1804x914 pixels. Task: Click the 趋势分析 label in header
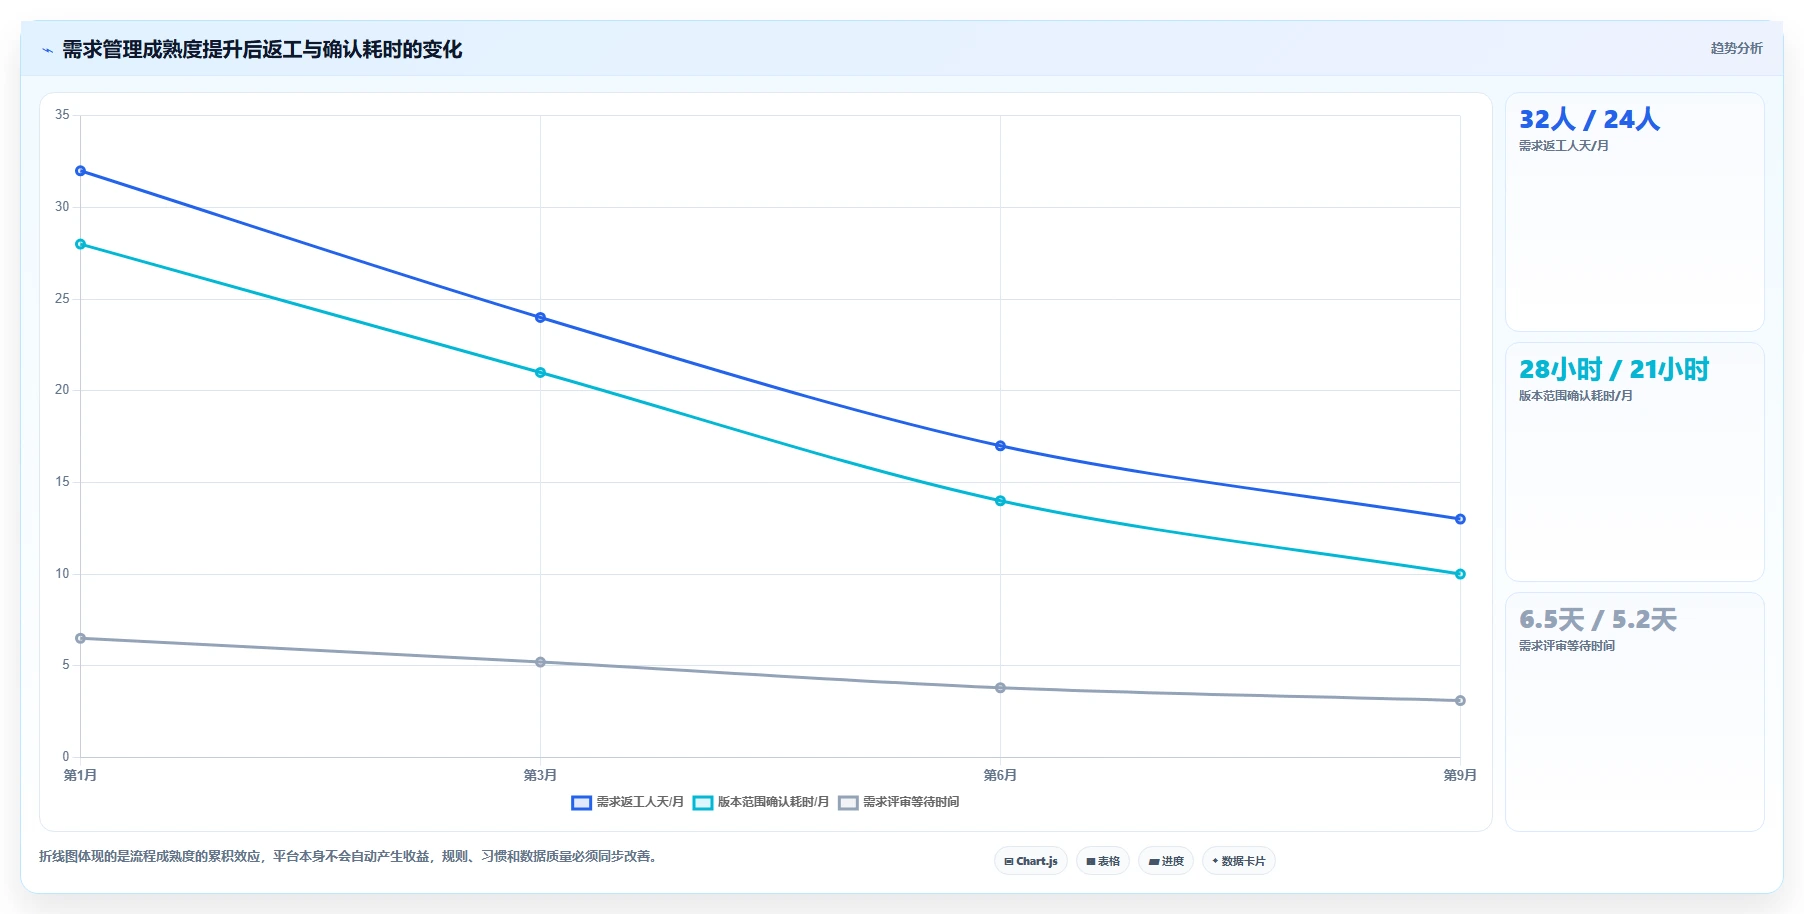click(x=1736, y=48)
